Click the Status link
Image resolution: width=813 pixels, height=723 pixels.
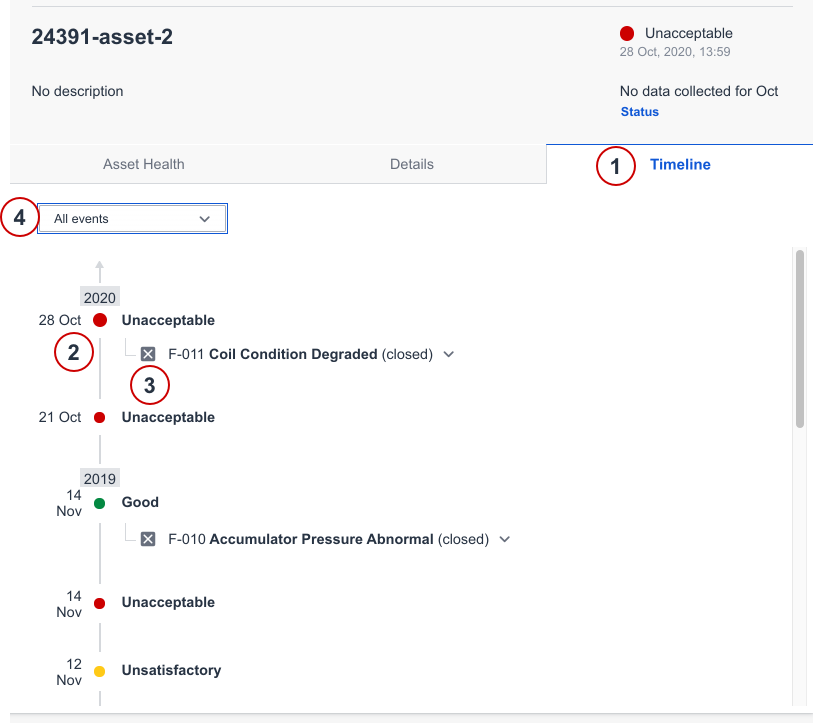(x=639, y=112)
